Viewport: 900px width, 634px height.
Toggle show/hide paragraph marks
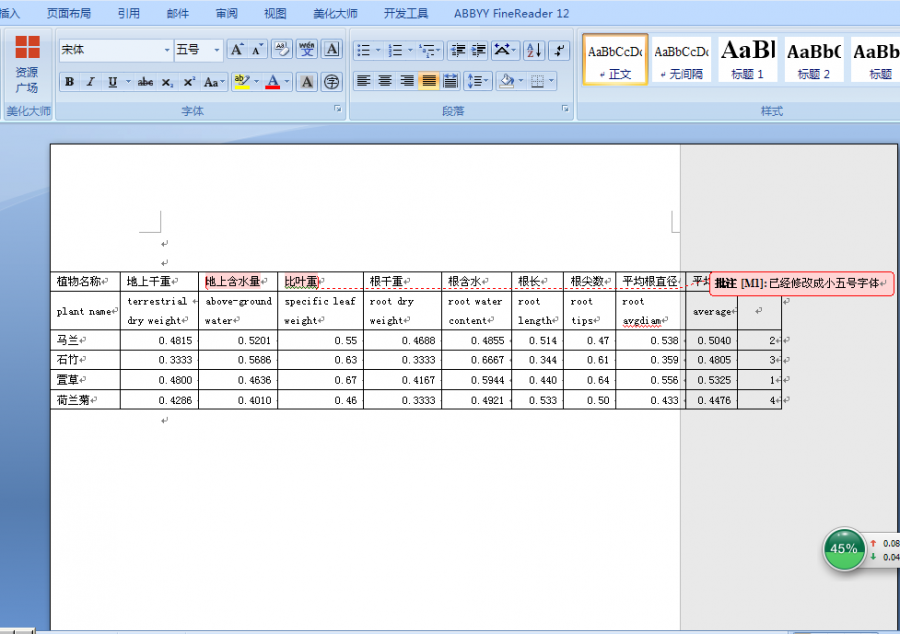coord(558,50)
